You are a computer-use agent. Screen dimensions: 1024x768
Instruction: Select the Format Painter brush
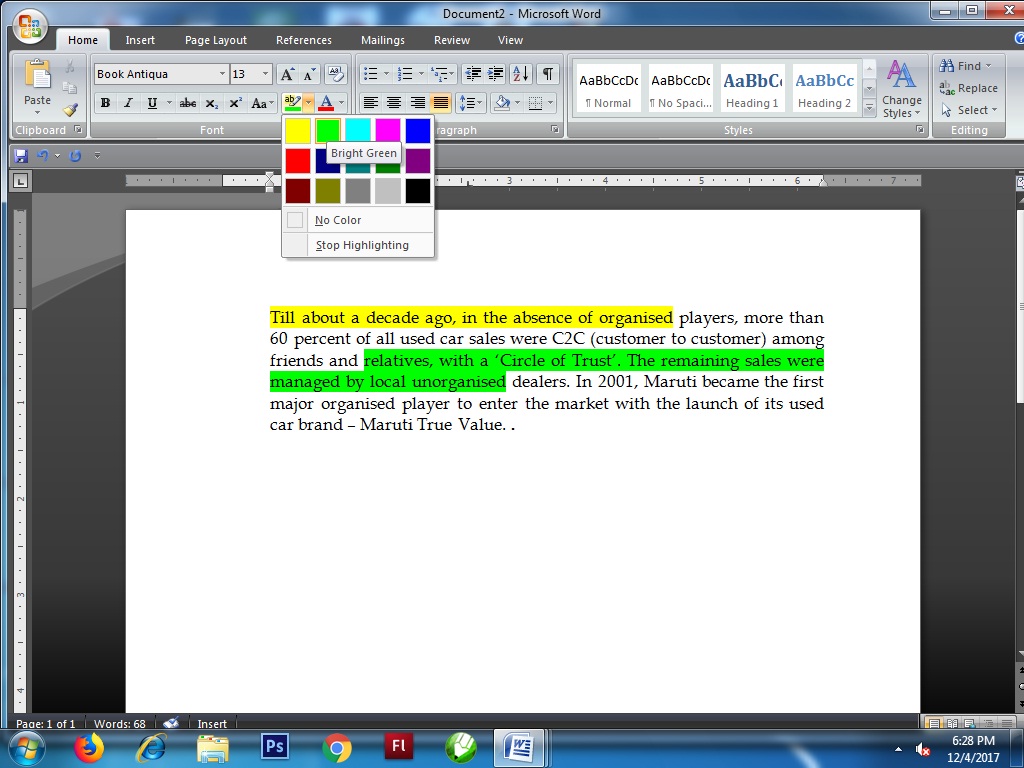(70, 110)
